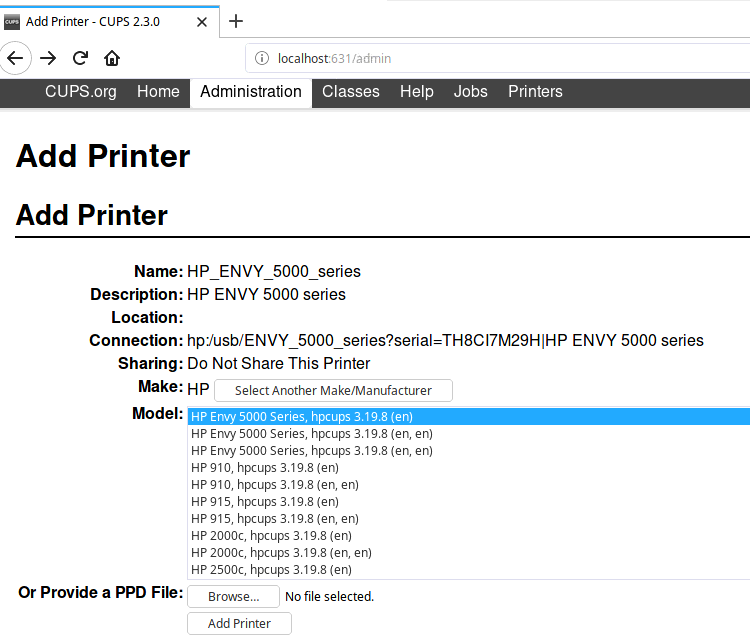Pick HP 2500c hpcups model from list
Screen dimensions: 750x644
tap(271, 570)
